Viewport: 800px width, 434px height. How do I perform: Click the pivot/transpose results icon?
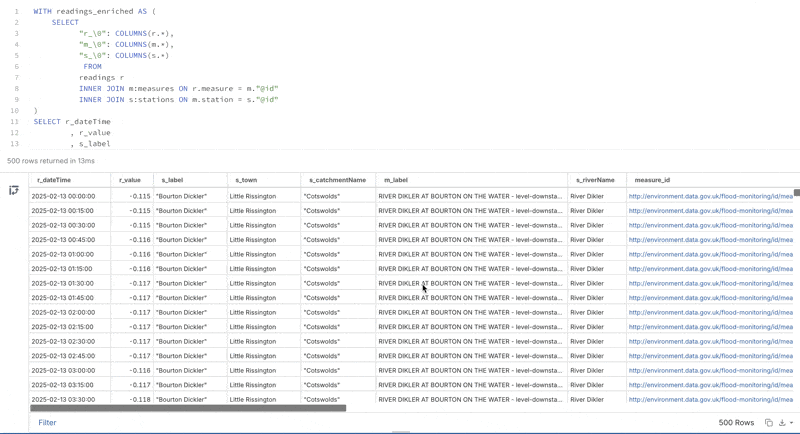14,190
